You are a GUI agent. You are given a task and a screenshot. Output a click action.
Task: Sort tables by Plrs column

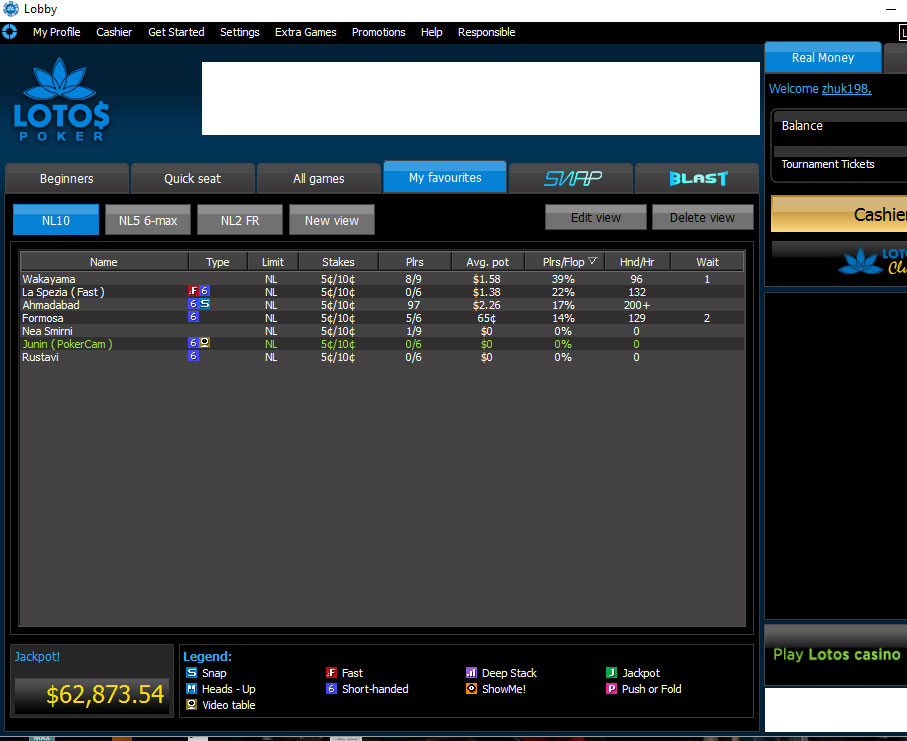tap(415, 262)
